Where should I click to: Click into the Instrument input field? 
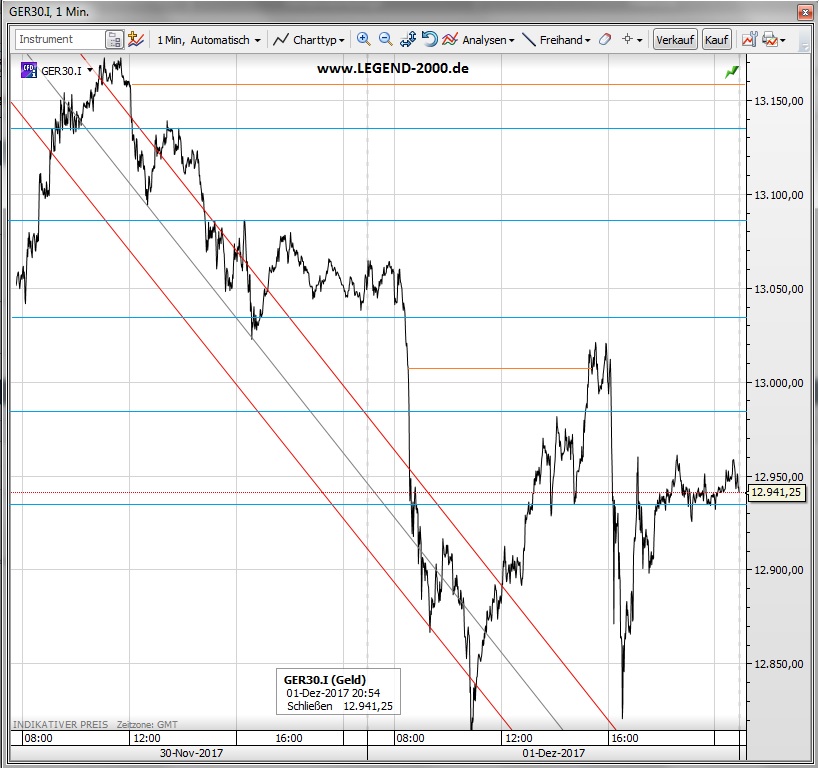[x=59, y=40]
